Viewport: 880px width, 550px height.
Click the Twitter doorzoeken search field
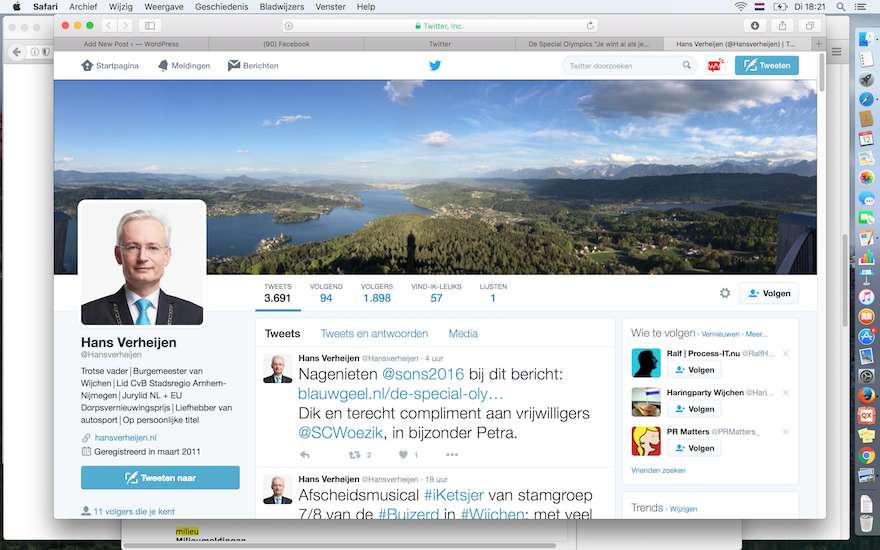click(x=622, y=66)
